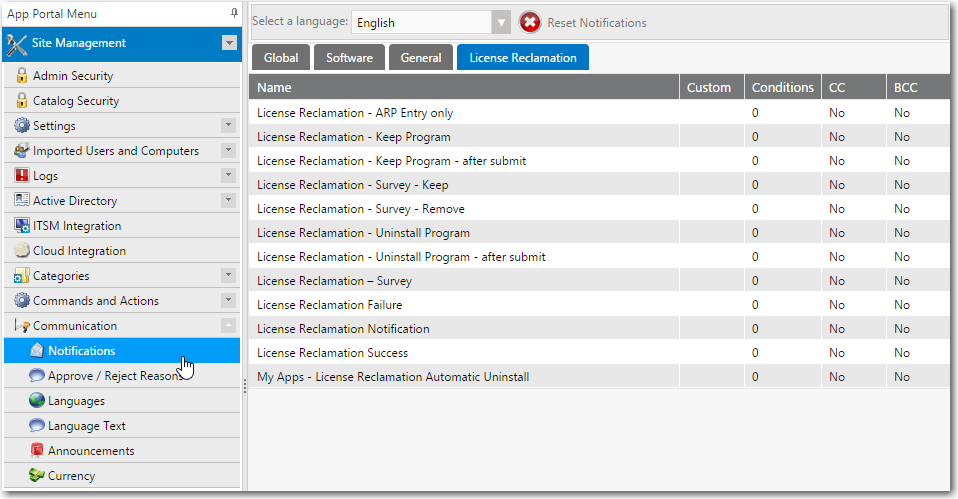958x499 pixels.
Task: Select Language Text in sidebar
Action: coord(87,426)
